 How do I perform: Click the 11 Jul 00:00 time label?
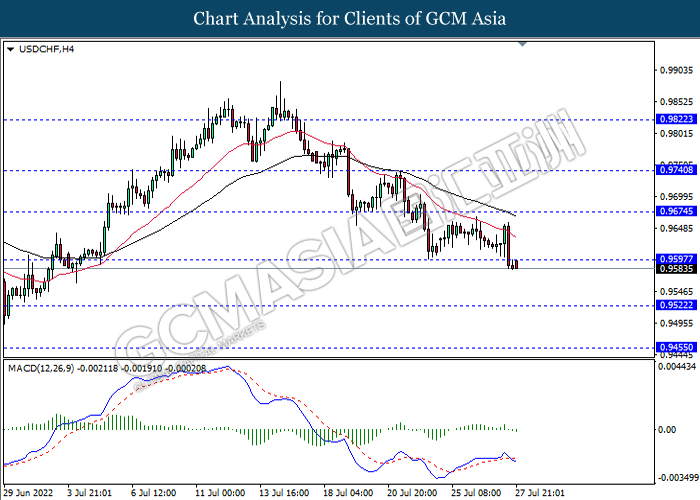(x=220, y=493)
